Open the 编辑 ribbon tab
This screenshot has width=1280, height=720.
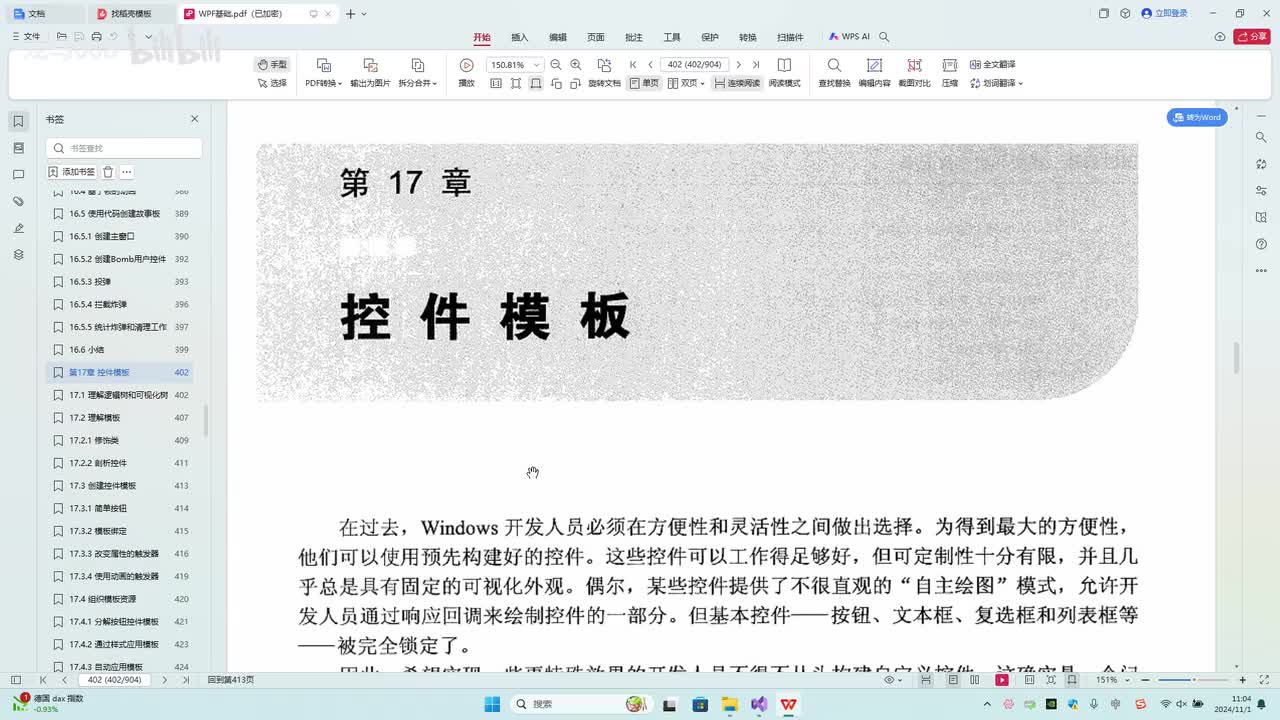pos(558,37)
